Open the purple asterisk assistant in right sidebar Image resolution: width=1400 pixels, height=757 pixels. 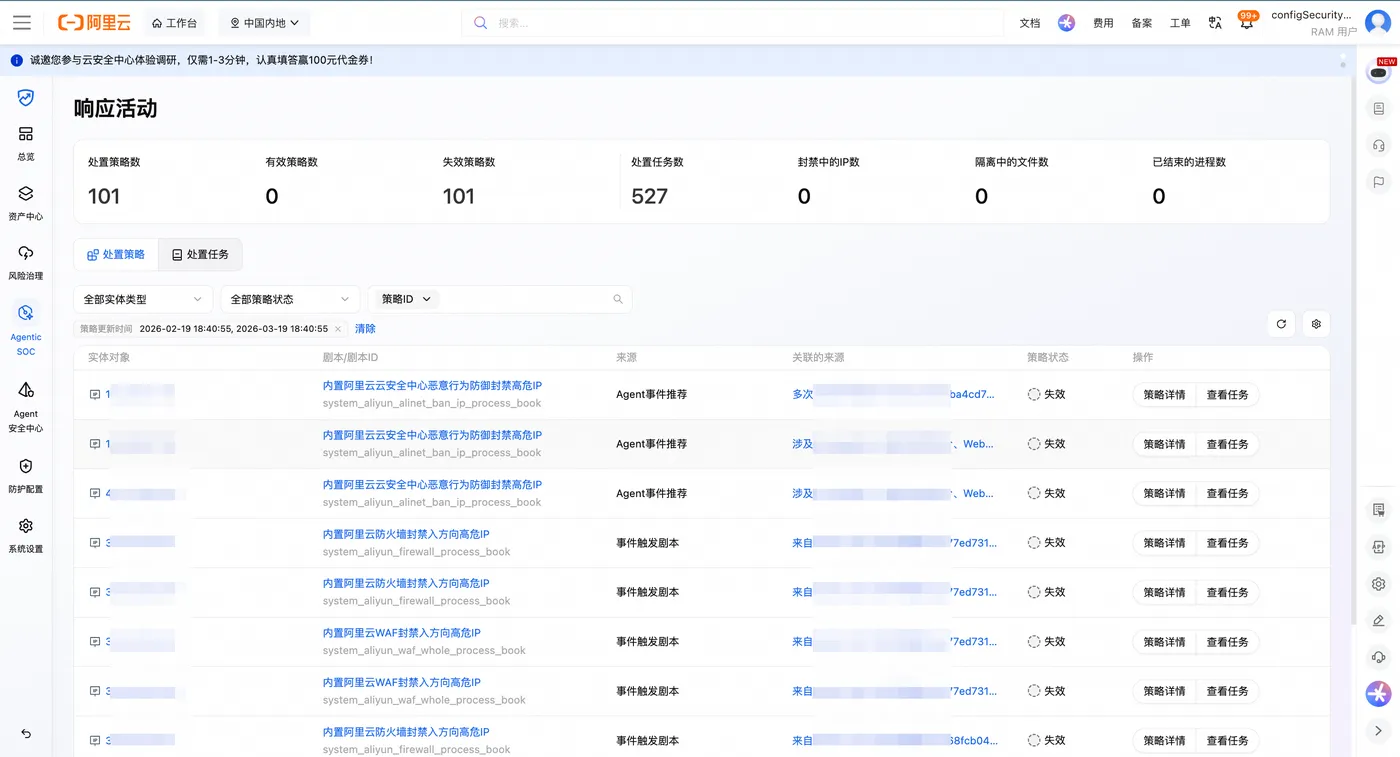click(1379, 693)
